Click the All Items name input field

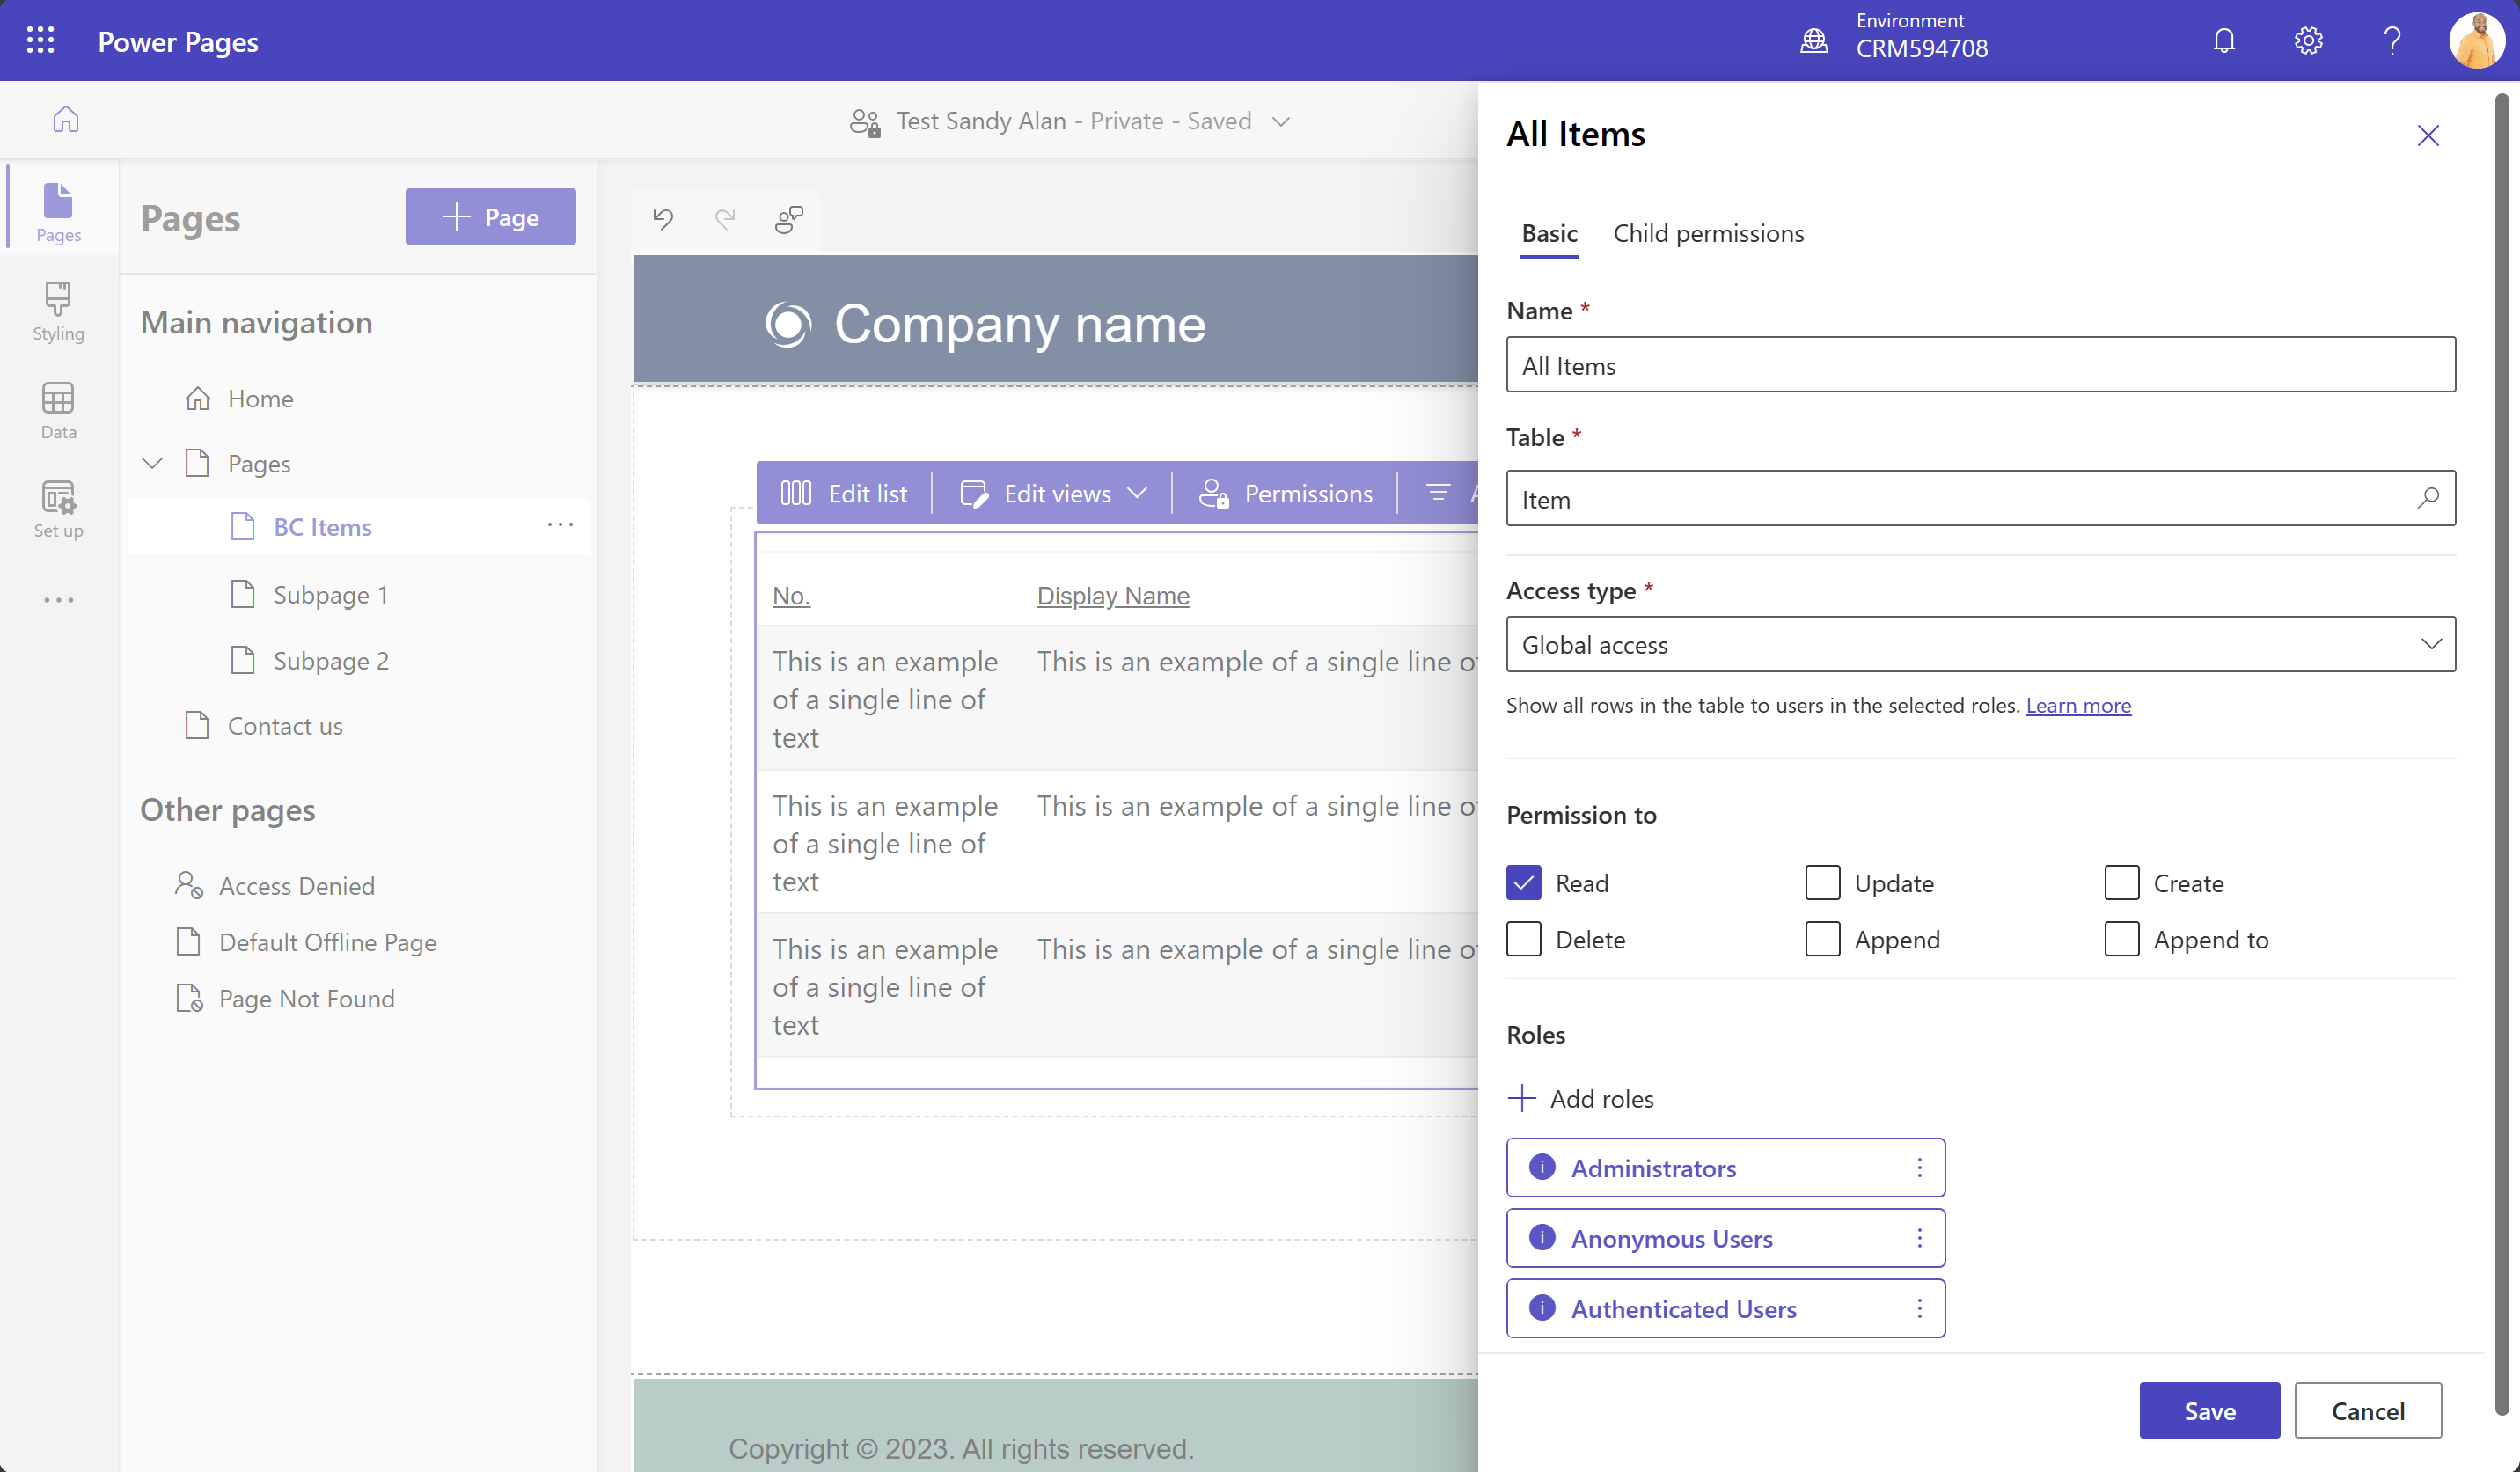coord(1981,365)
